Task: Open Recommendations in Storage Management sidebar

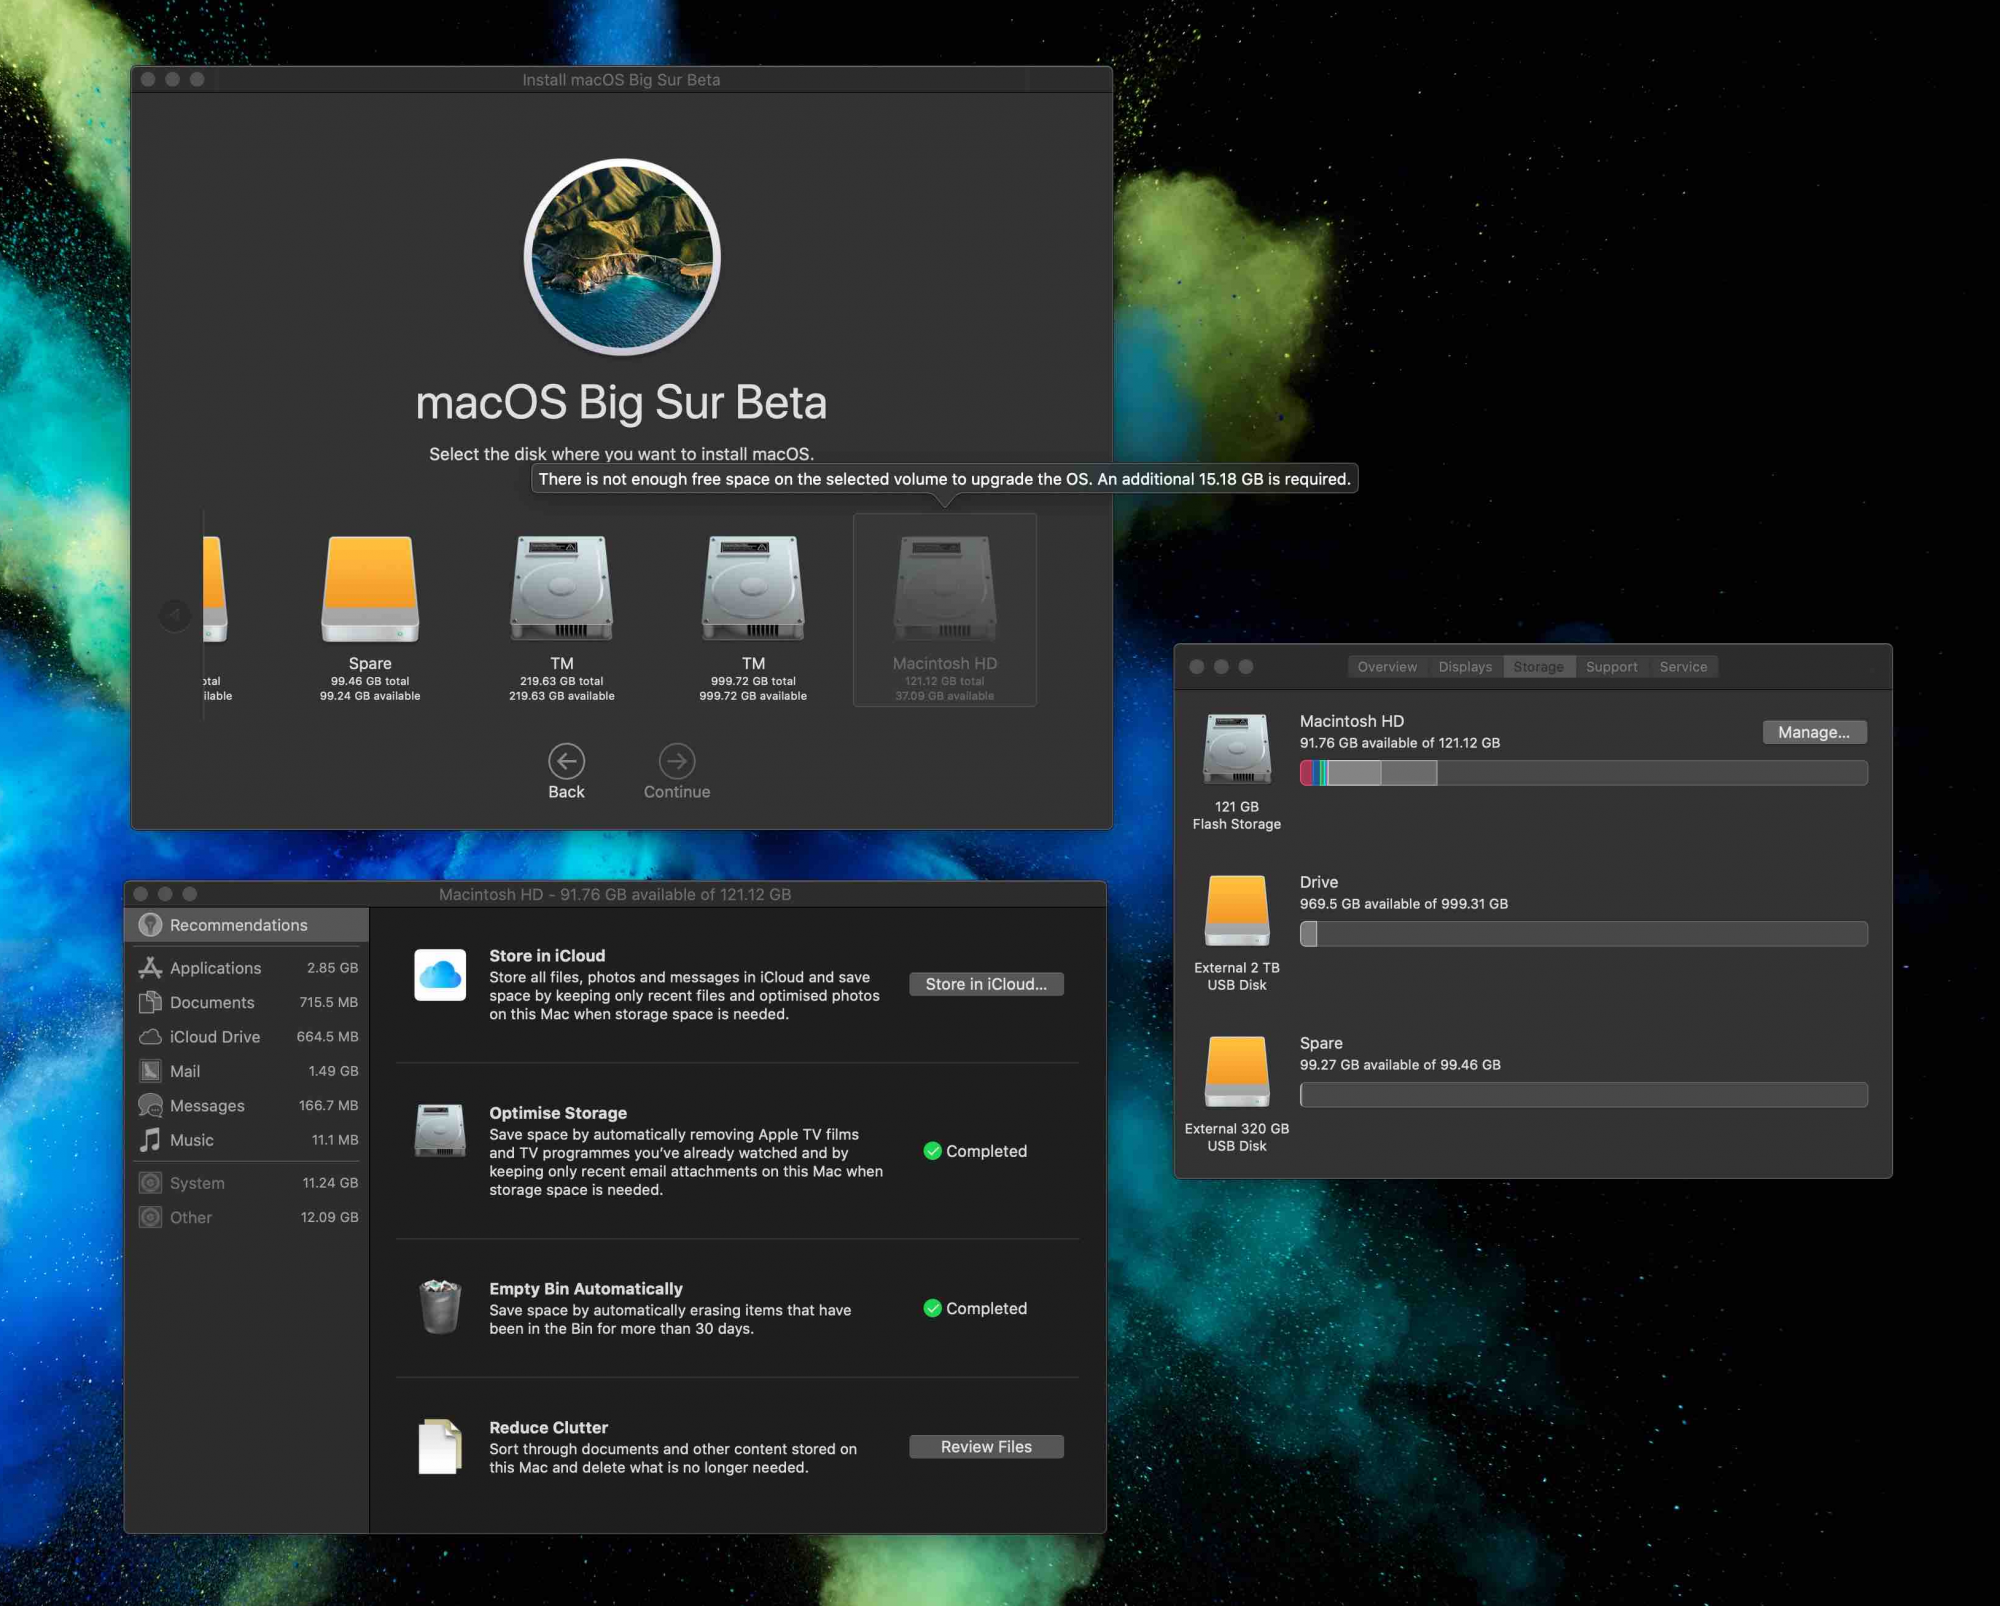Action: [x=246, y=925]
